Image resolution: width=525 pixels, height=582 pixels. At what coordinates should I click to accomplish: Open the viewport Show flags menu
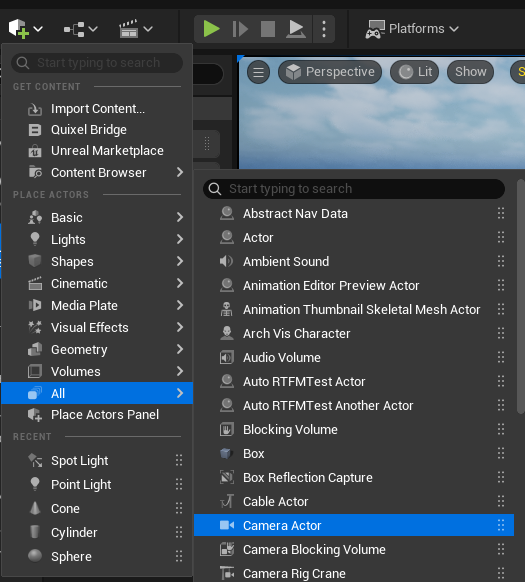point(470,72)
